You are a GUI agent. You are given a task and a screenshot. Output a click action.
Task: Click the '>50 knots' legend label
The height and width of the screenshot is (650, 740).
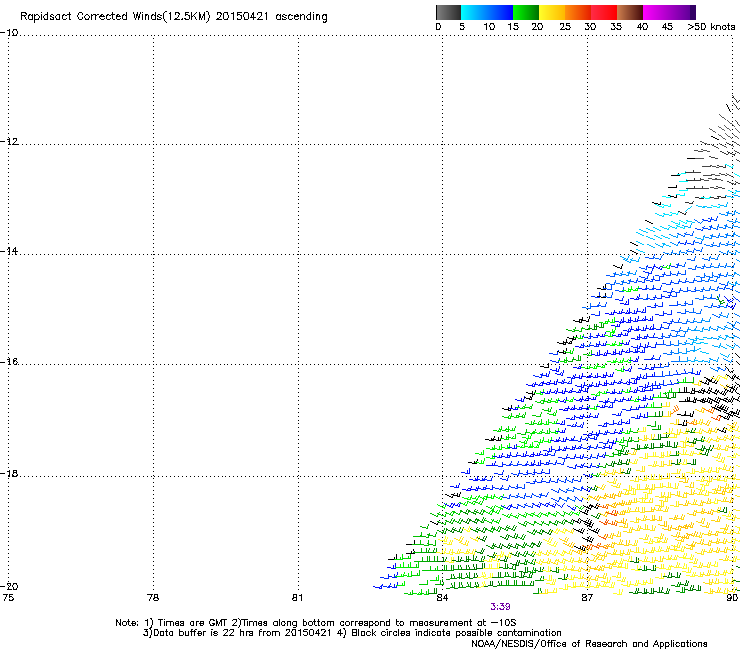711,27
